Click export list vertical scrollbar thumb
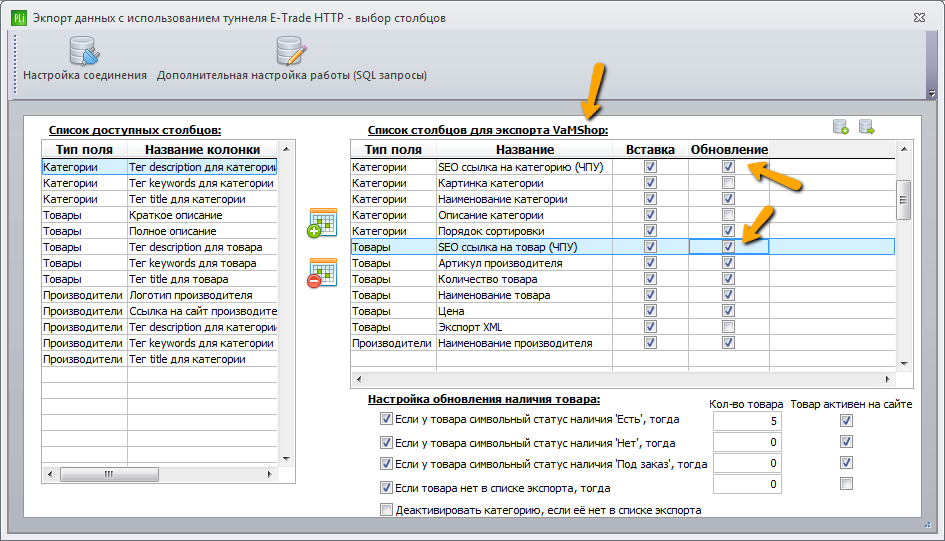 (903, 200)
